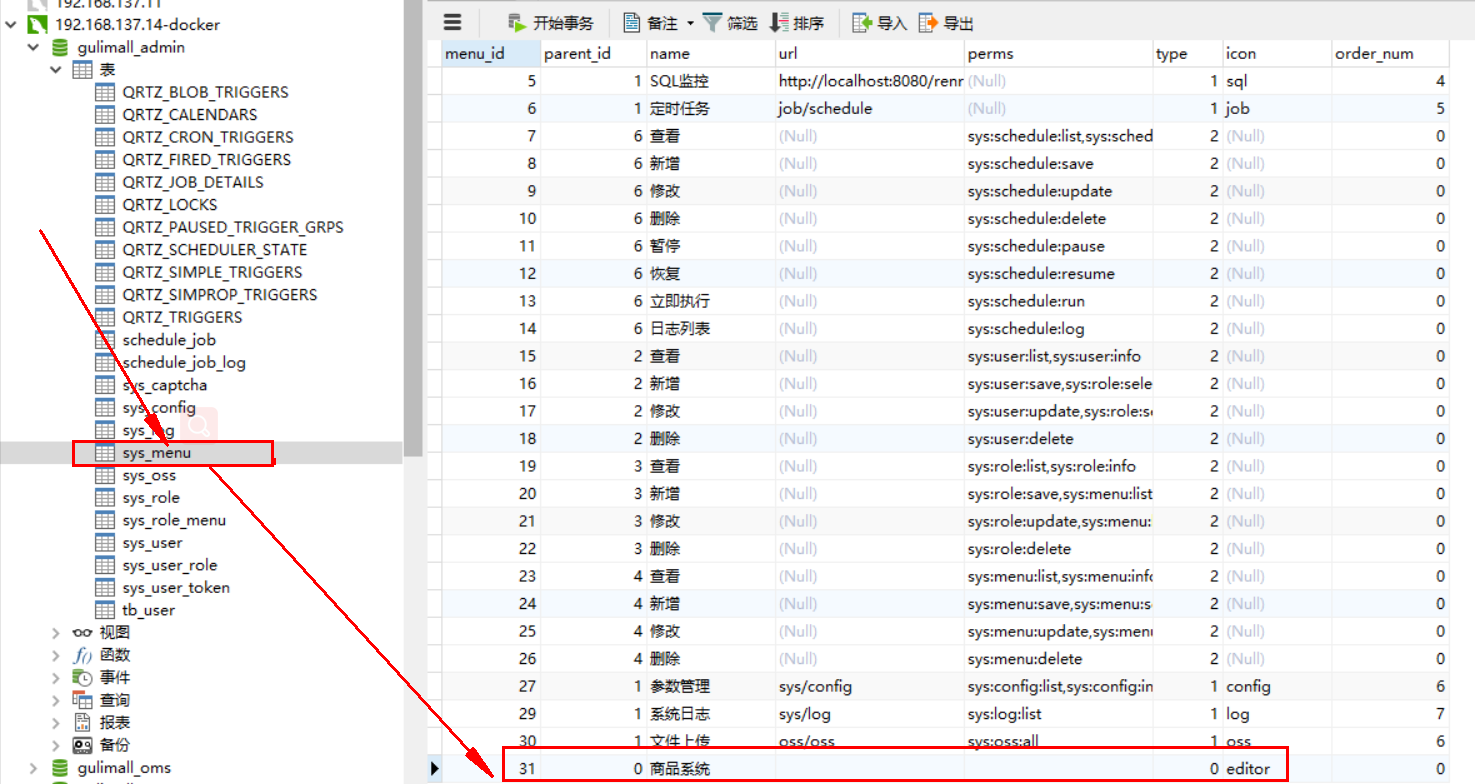Expand the 视图 views node
Viewport: 1475px width, 784px height.
pyautogui.click(x=57, y=633)
